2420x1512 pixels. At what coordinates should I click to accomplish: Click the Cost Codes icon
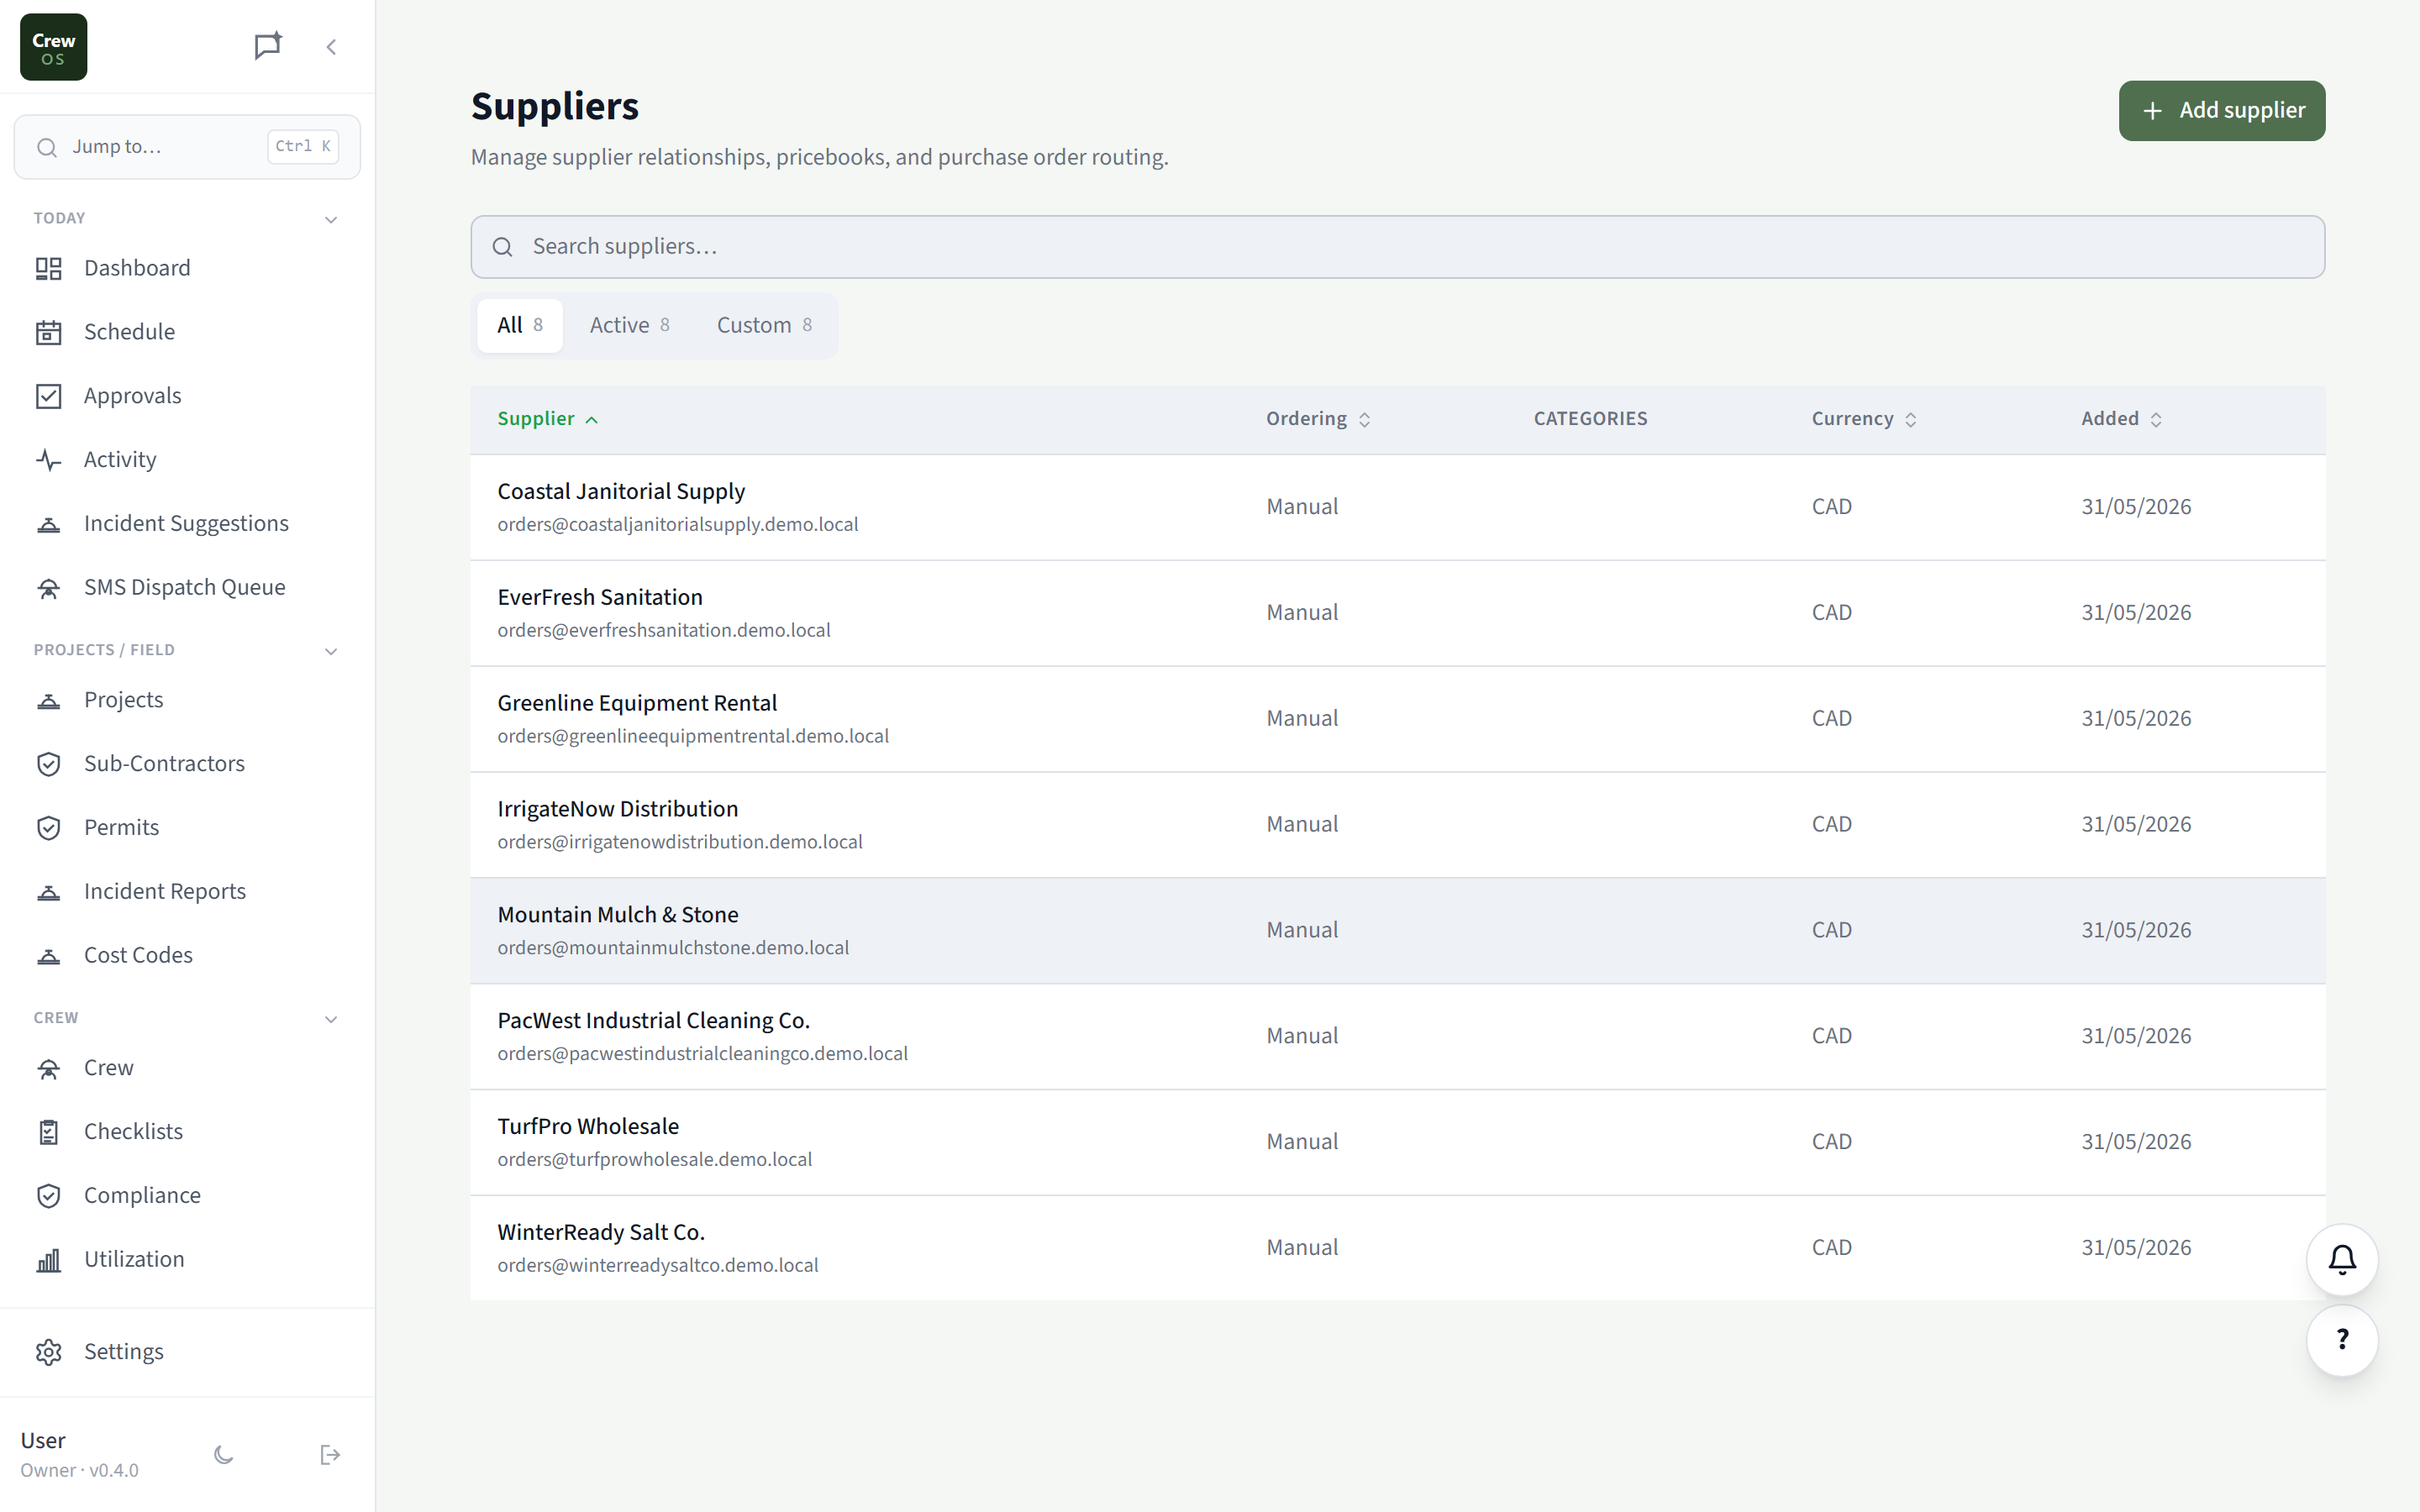pyautogui.click(x=49, y=956)
